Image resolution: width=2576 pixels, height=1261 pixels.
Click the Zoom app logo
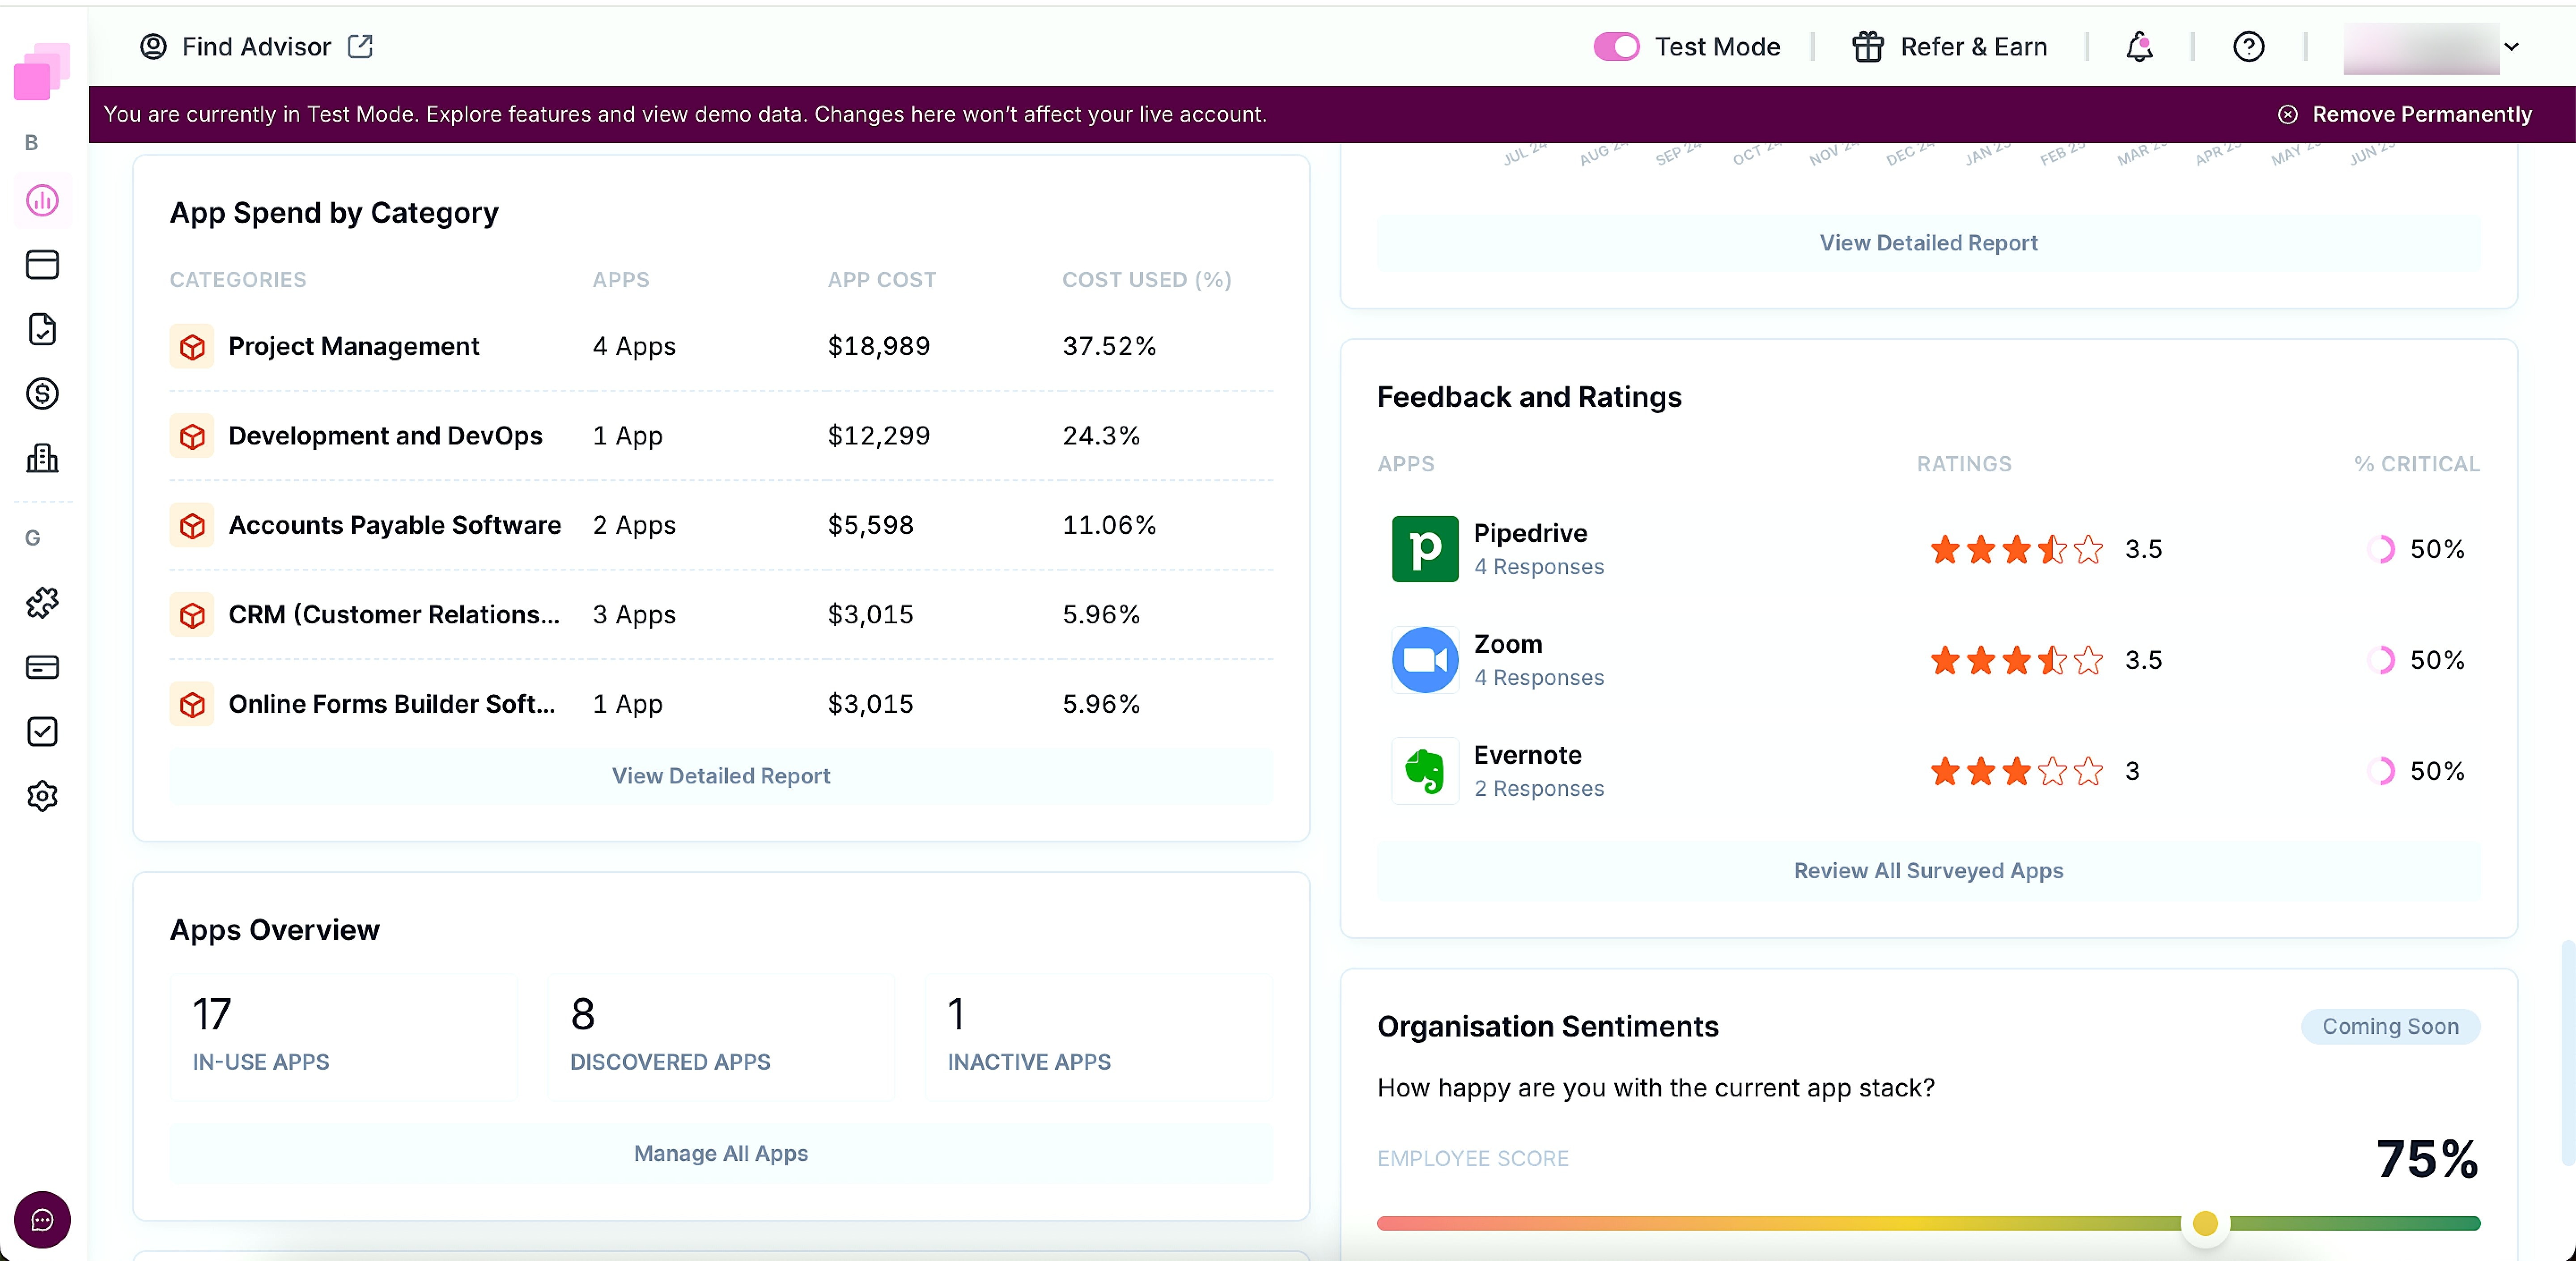[x=1424, y=660]
